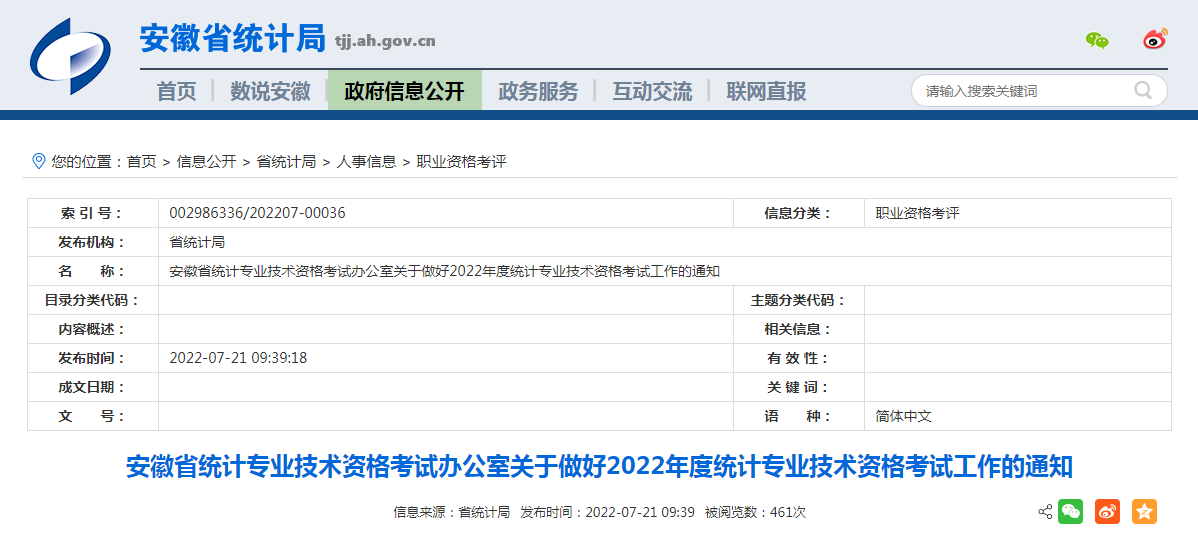Click 人事信息 breadcrumb link

pyautogui.click(x=366, y=161)
